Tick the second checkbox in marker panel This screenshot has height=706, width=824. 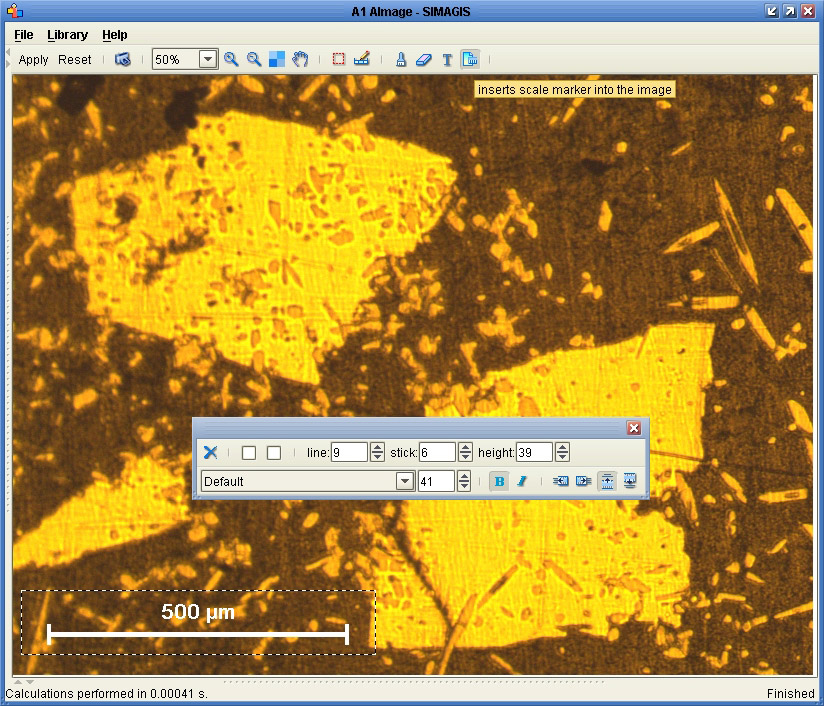tap(274, 453)
